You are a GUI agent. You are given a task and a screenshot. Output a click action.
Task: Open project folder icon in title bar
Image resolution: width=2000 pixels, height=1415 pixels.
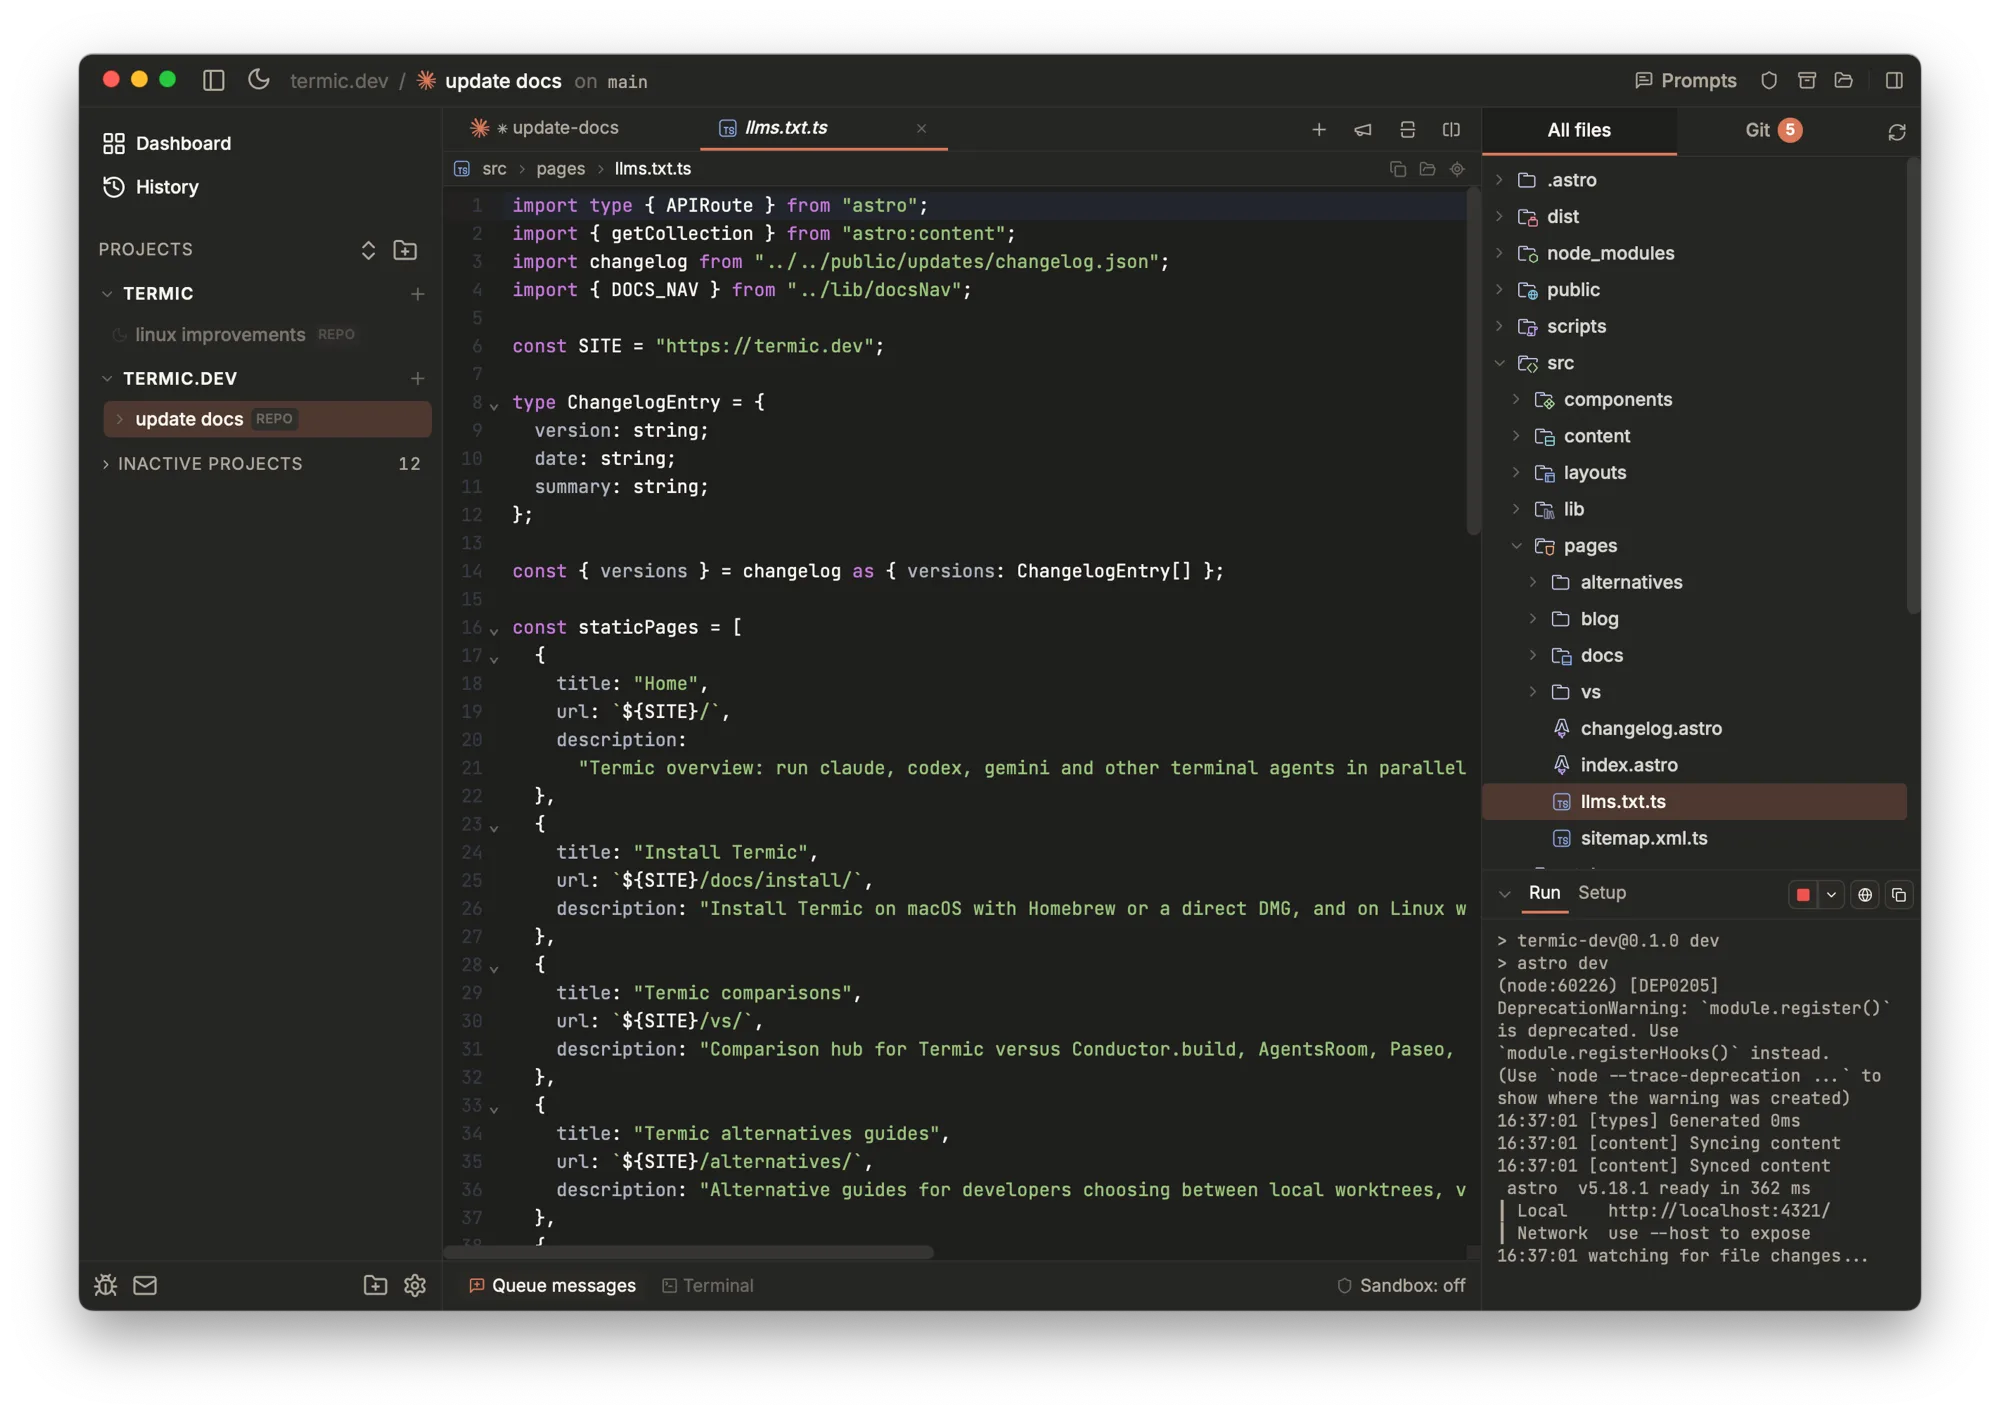point(1843,80)
